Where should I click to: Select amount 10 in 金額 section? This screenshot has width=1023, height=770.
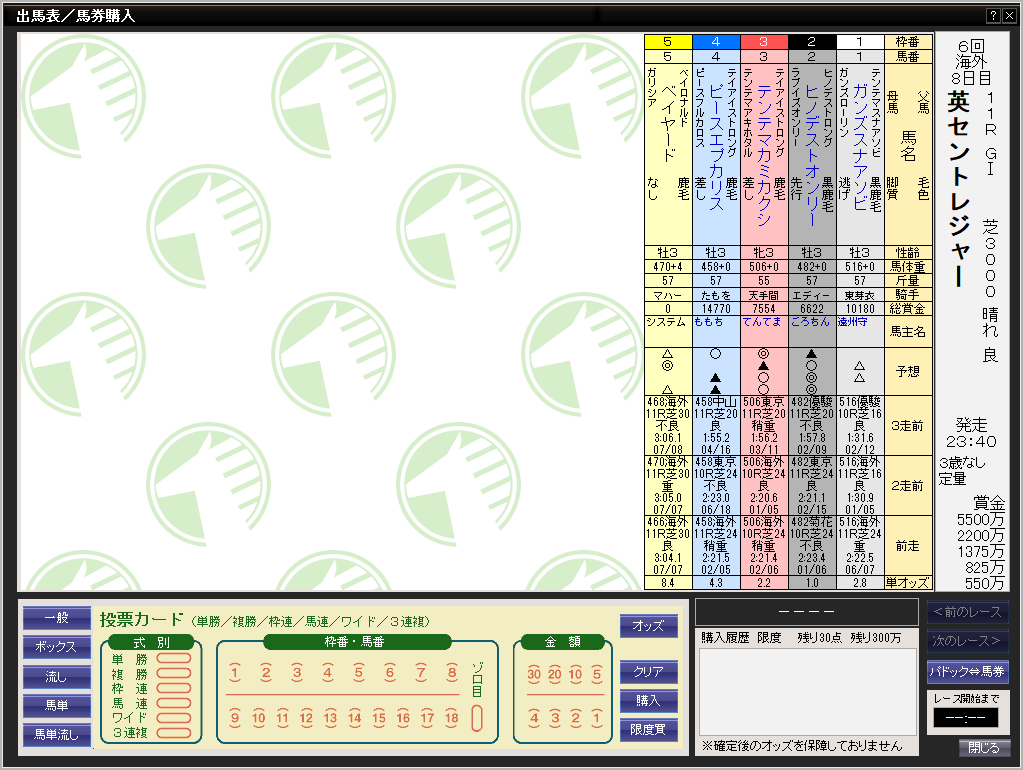coord(575,674)
